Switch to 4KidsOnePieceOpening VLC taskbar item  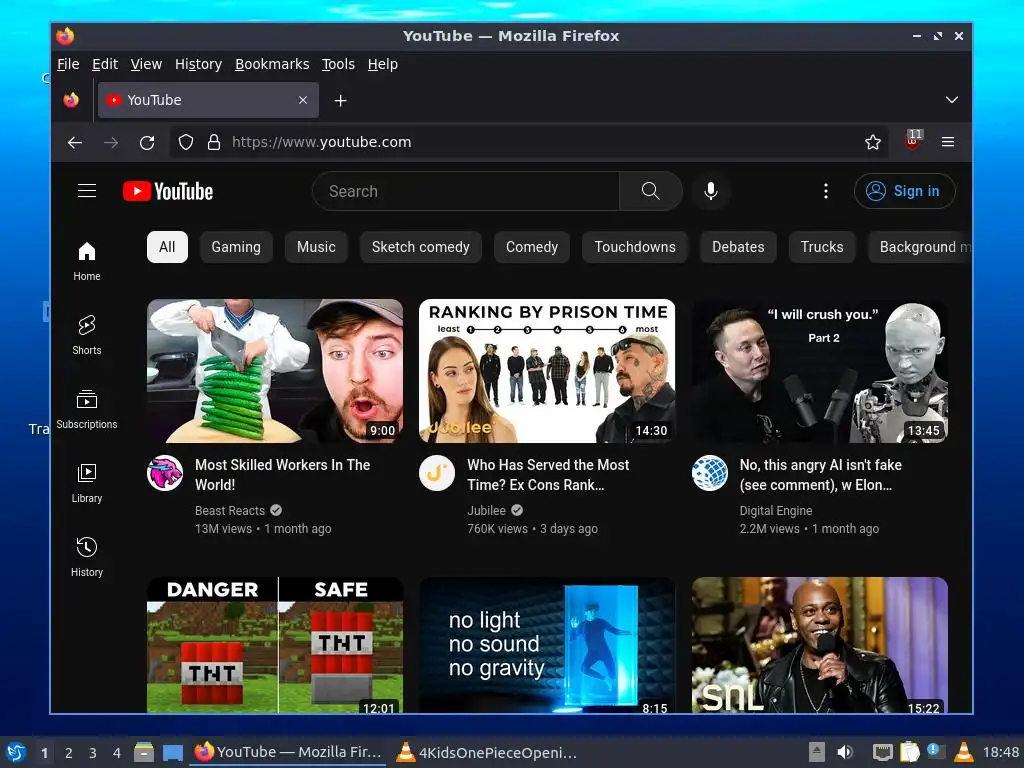pos(487,752)
